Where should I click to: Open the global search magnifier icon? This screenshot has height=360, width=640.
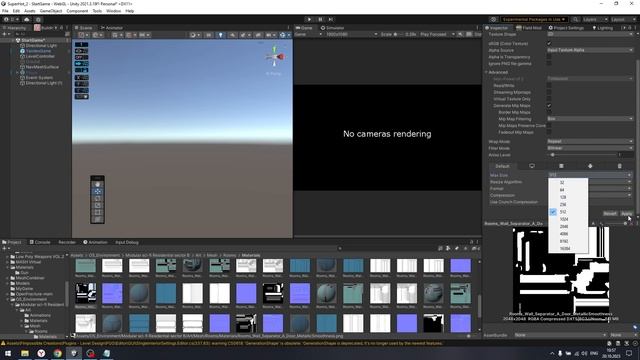pos(576,19)
